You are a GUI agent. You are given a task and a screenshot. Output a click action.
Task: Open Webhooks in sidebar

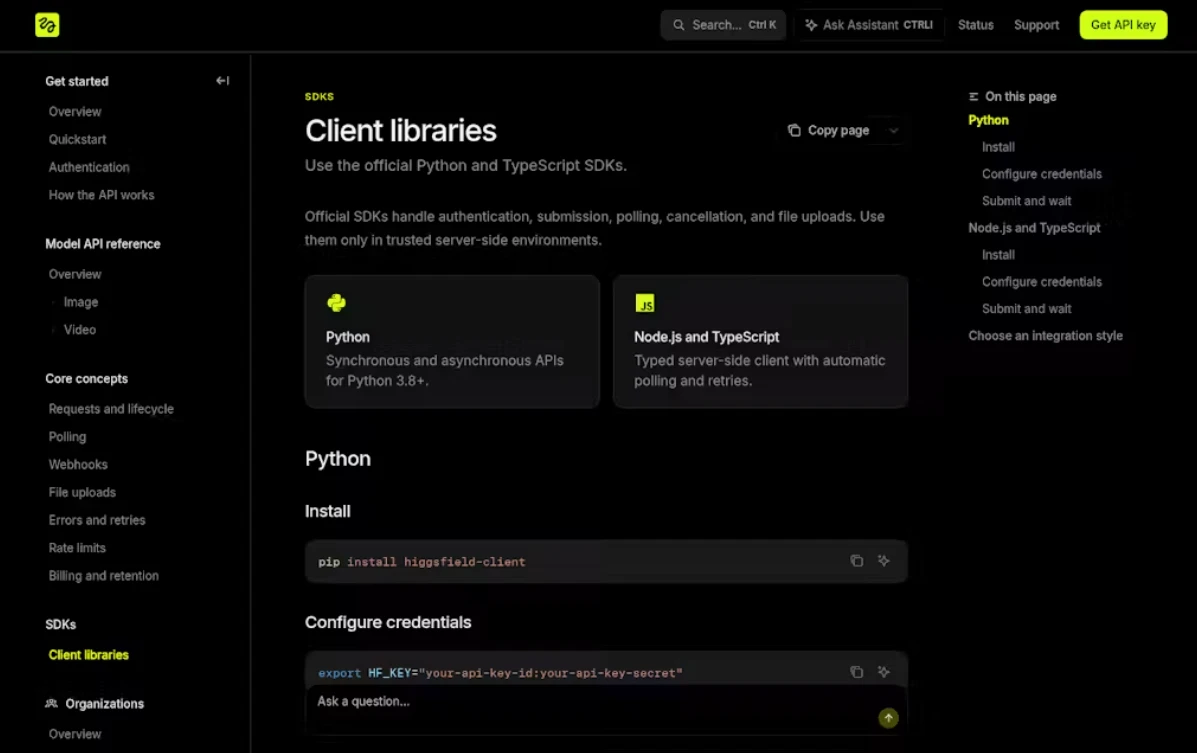(x=78, y=464)
